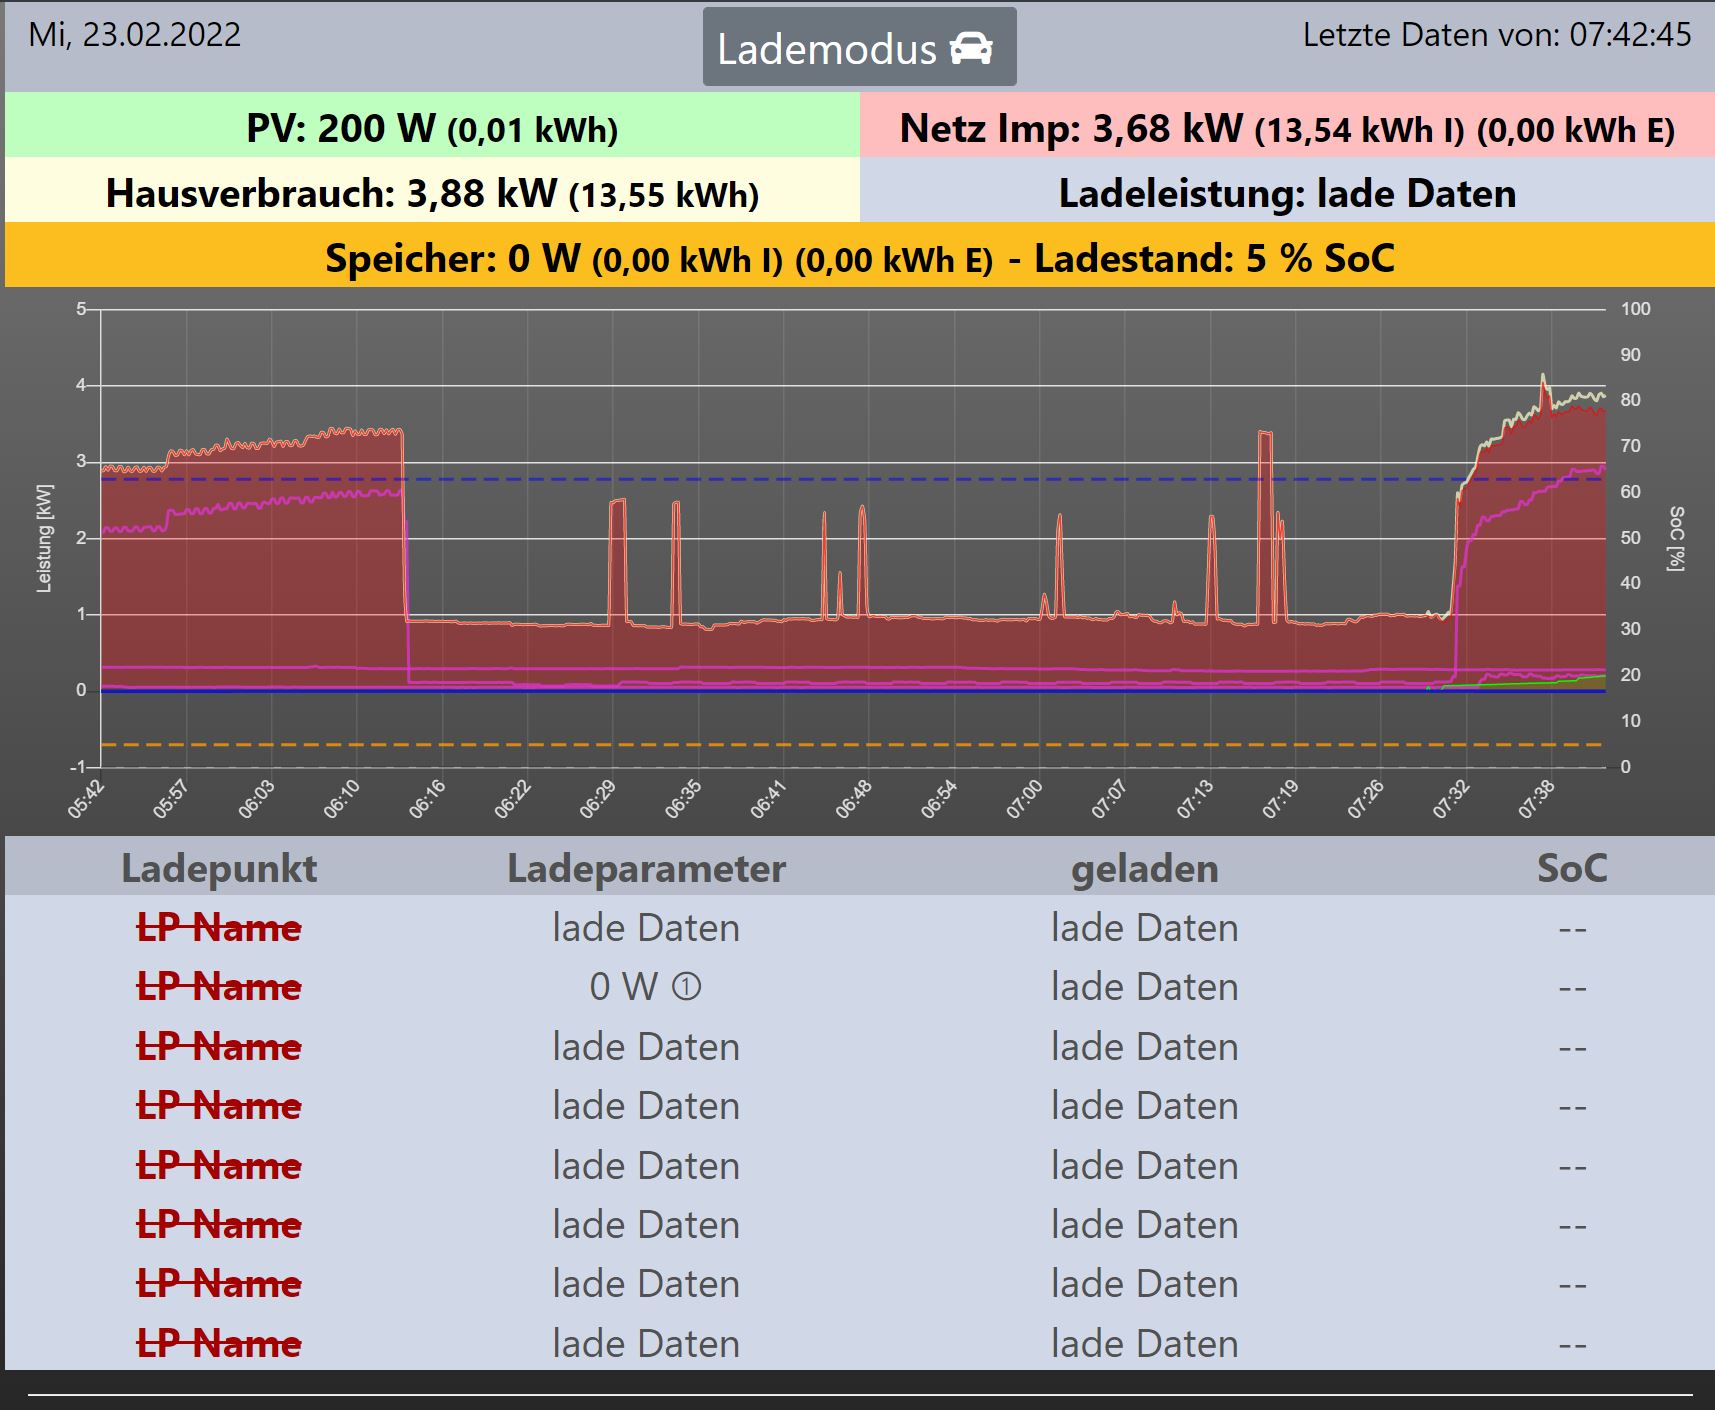Click the Letzte Daten von timestamp
The image size is (1715, 1410).
pyautogui.click(x=1496, y=35)
